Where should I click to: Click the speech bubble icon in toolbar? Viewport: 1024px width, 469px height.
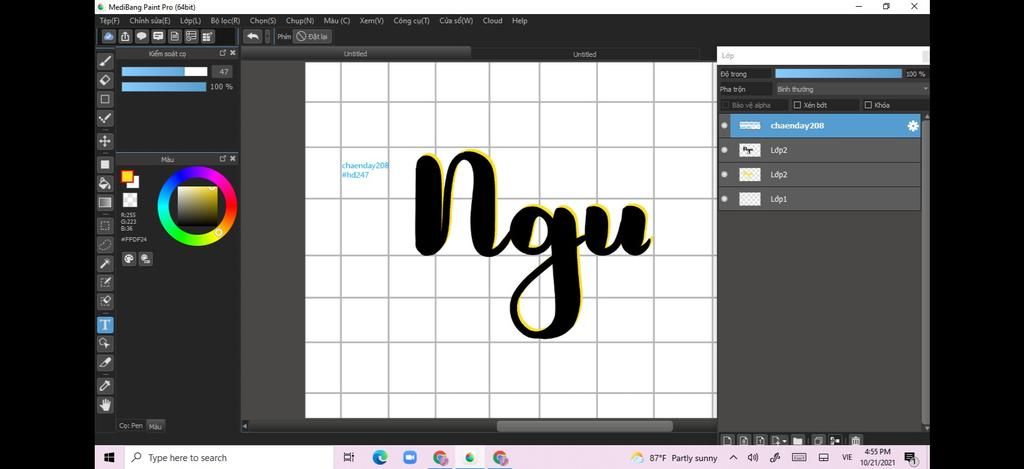(x=142, y=37)
